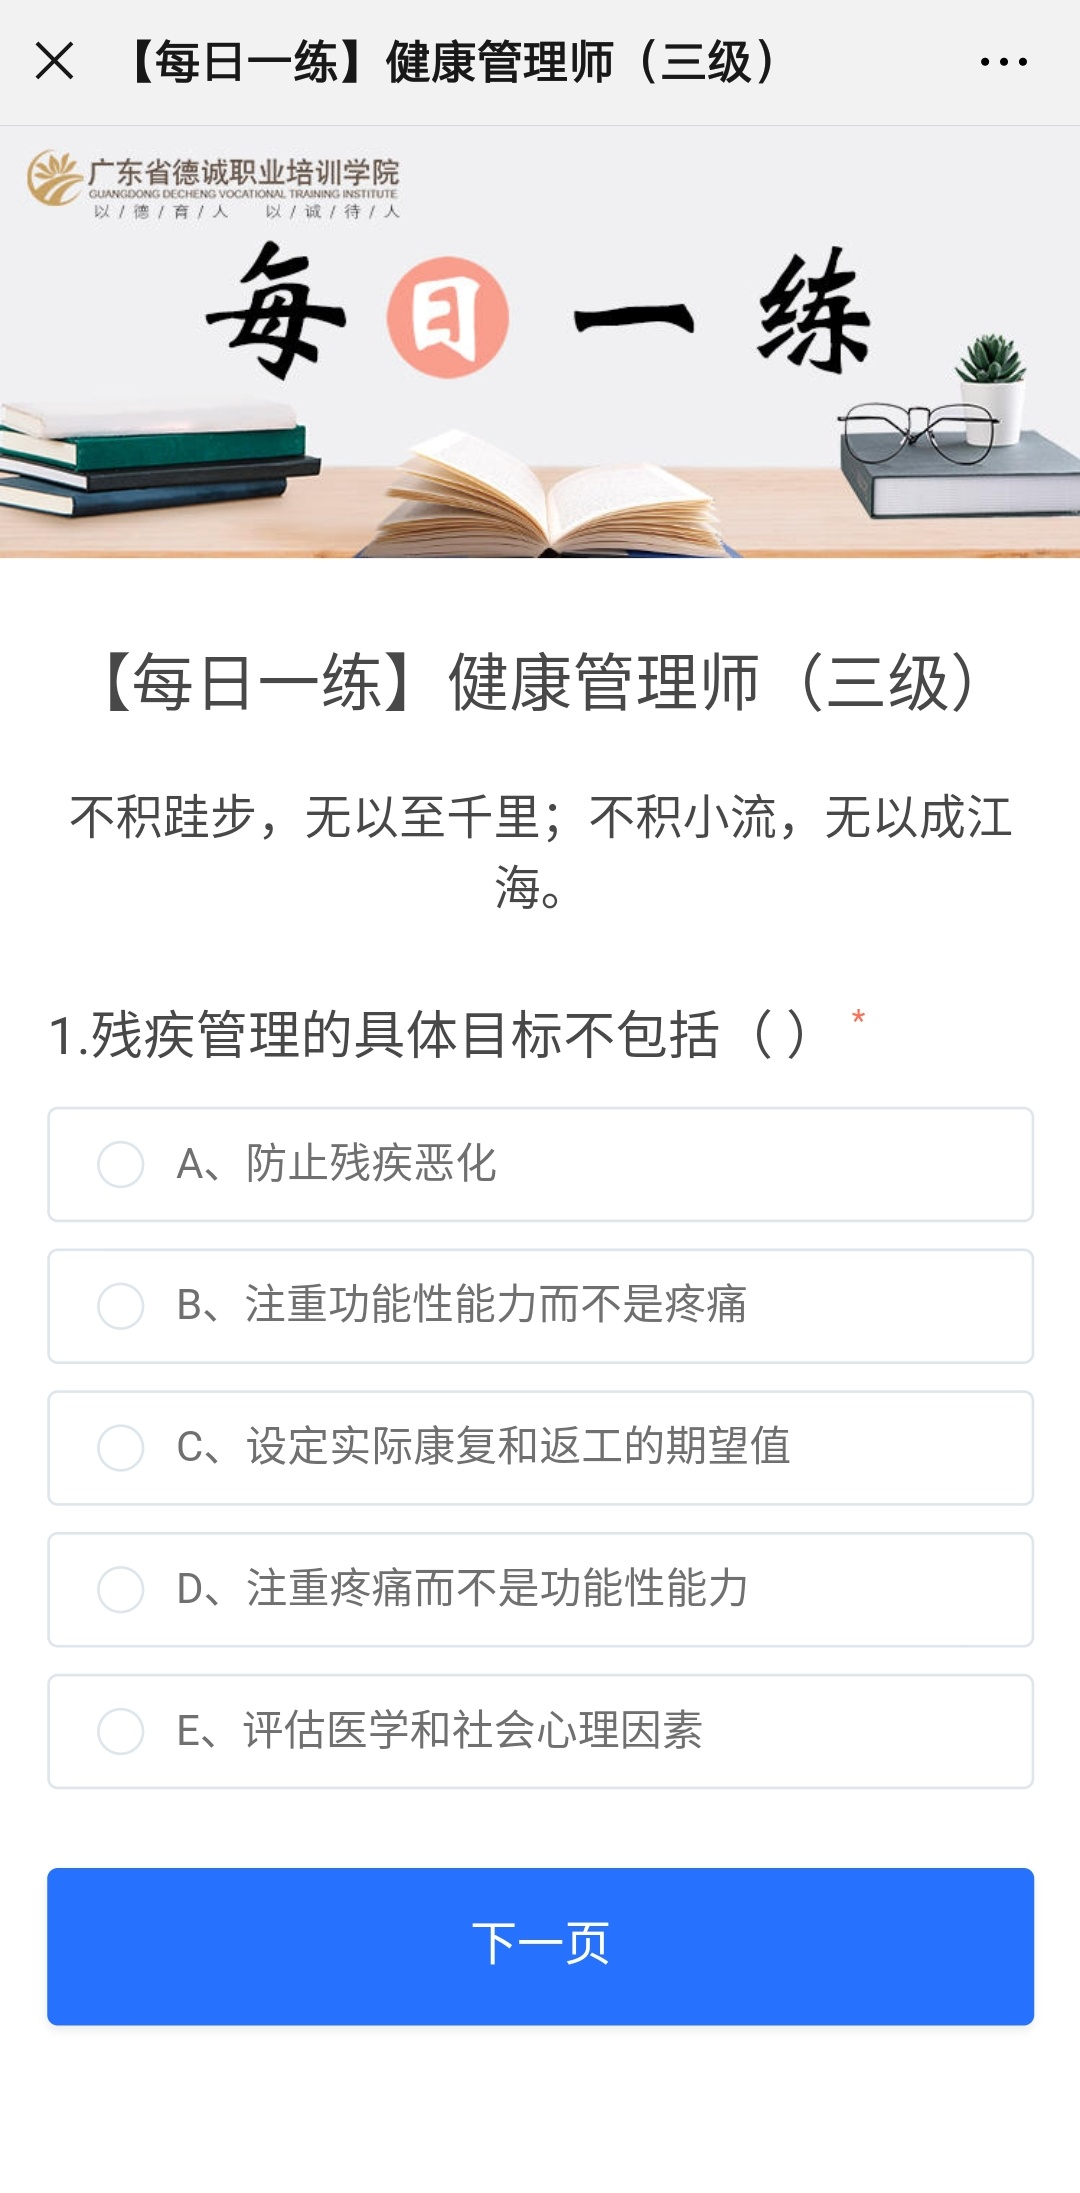Go to next page with 下一页 button

pos(540,1945)
